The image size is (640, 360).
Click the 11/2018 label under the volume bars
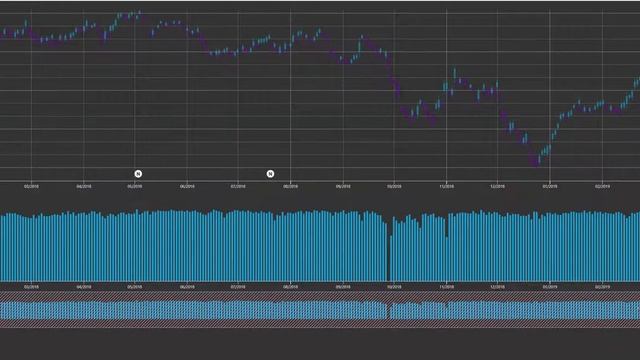tap(447, 287)
